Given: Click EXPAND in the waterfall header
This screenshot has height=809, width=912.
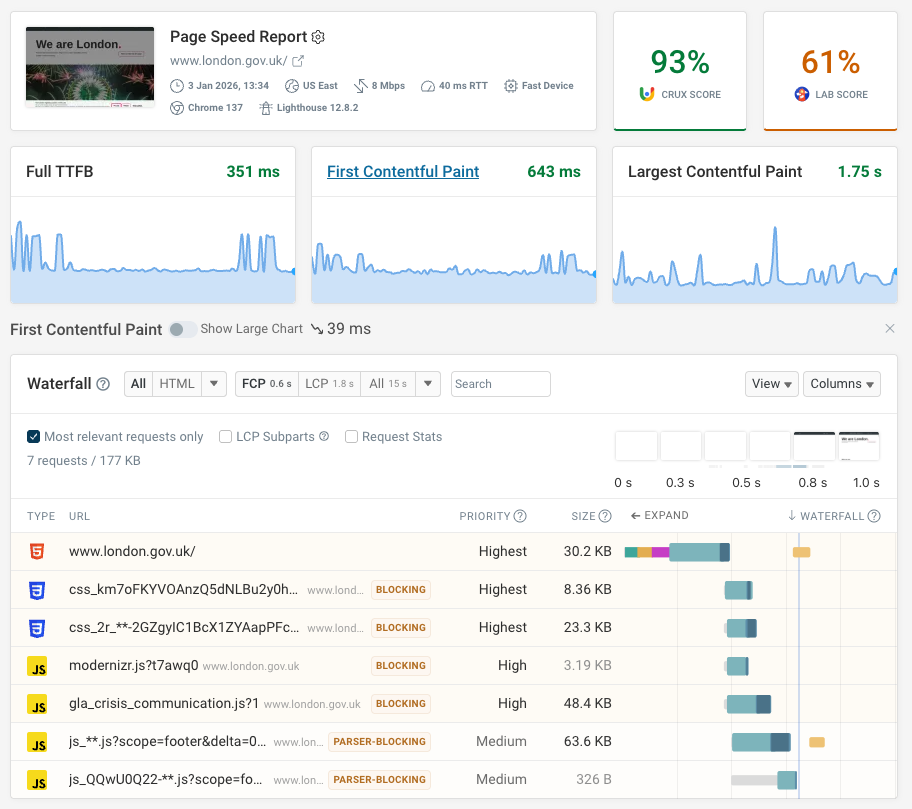Looking at the screenshot, I should 658,516.
